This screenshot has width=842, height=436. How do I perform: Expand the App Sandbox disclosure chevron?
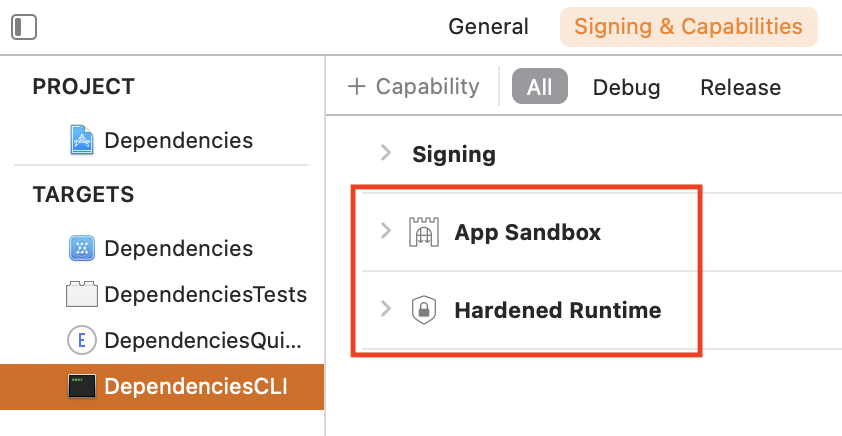pos(385,232)
